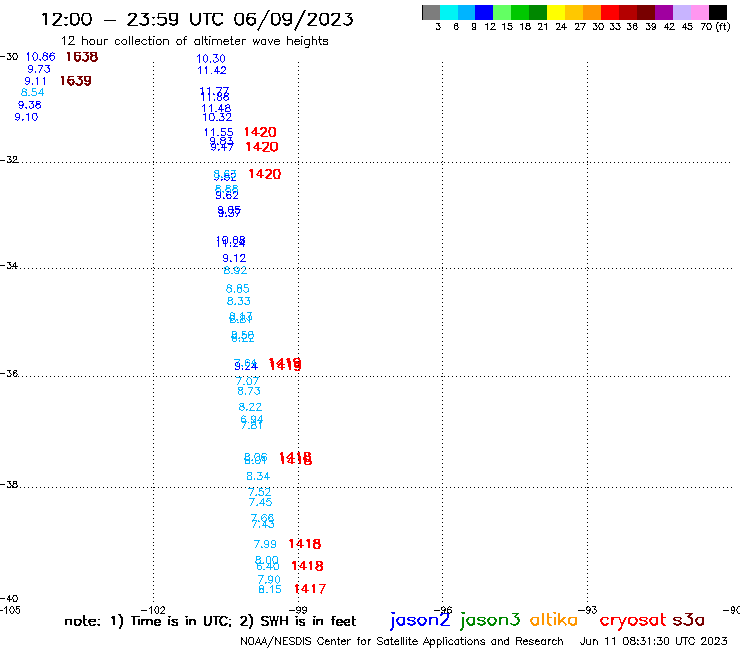Select the wave height value 10.32
Image resolution: width=740 pixels, height=650 pixels.
click(x=217, y=117)
